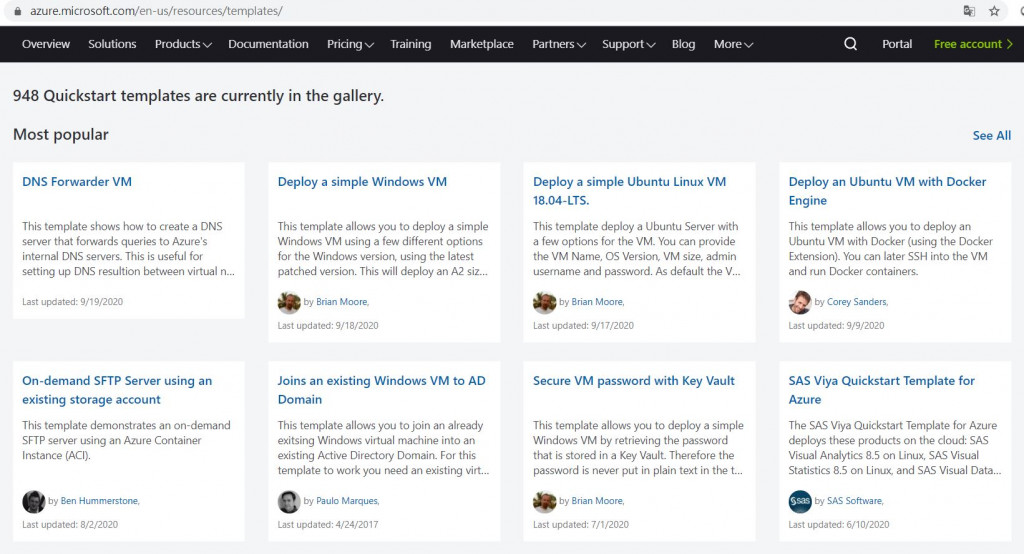
Task: Expand the More dropdown menu
Action: point(733,44)
